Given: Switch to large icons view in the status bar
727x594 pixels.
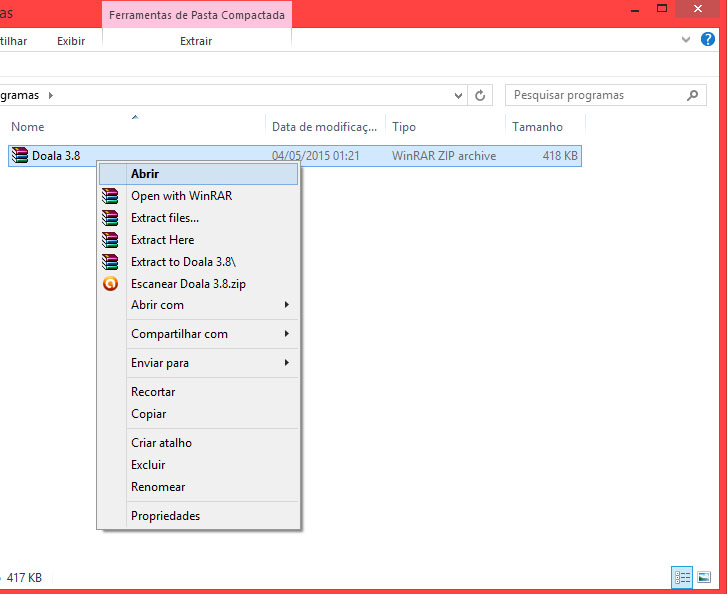Looking at the screenshot, I should (x=703, y=577).
